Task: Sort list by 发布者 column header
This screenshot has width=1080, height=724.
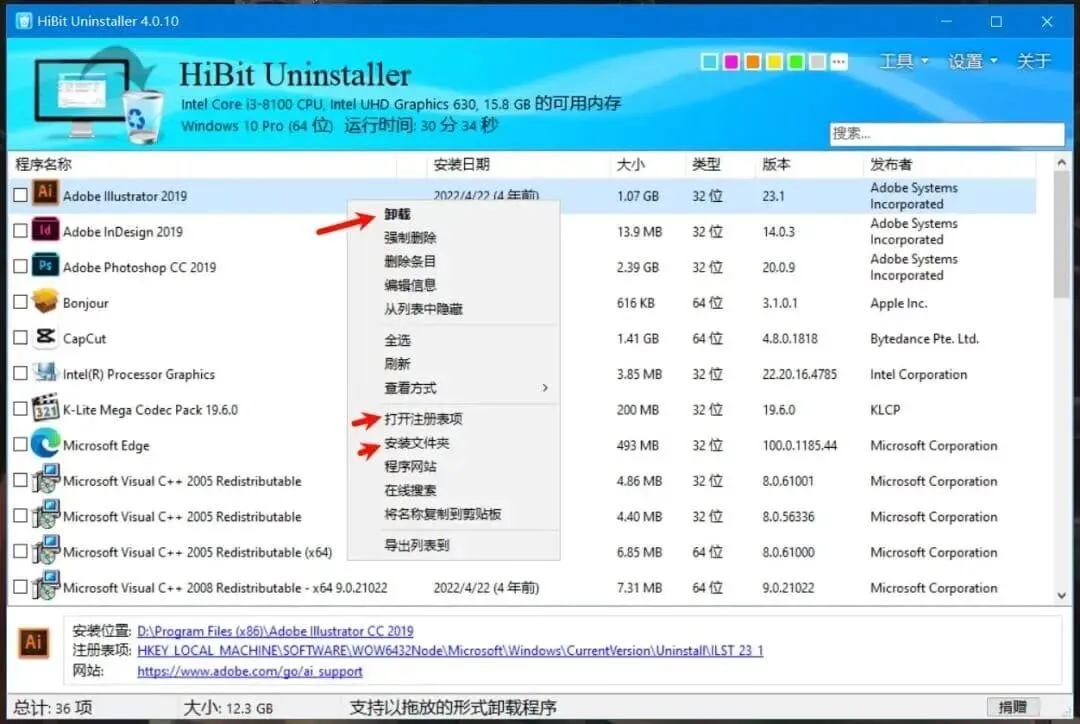Action: (x=891, y=164)
